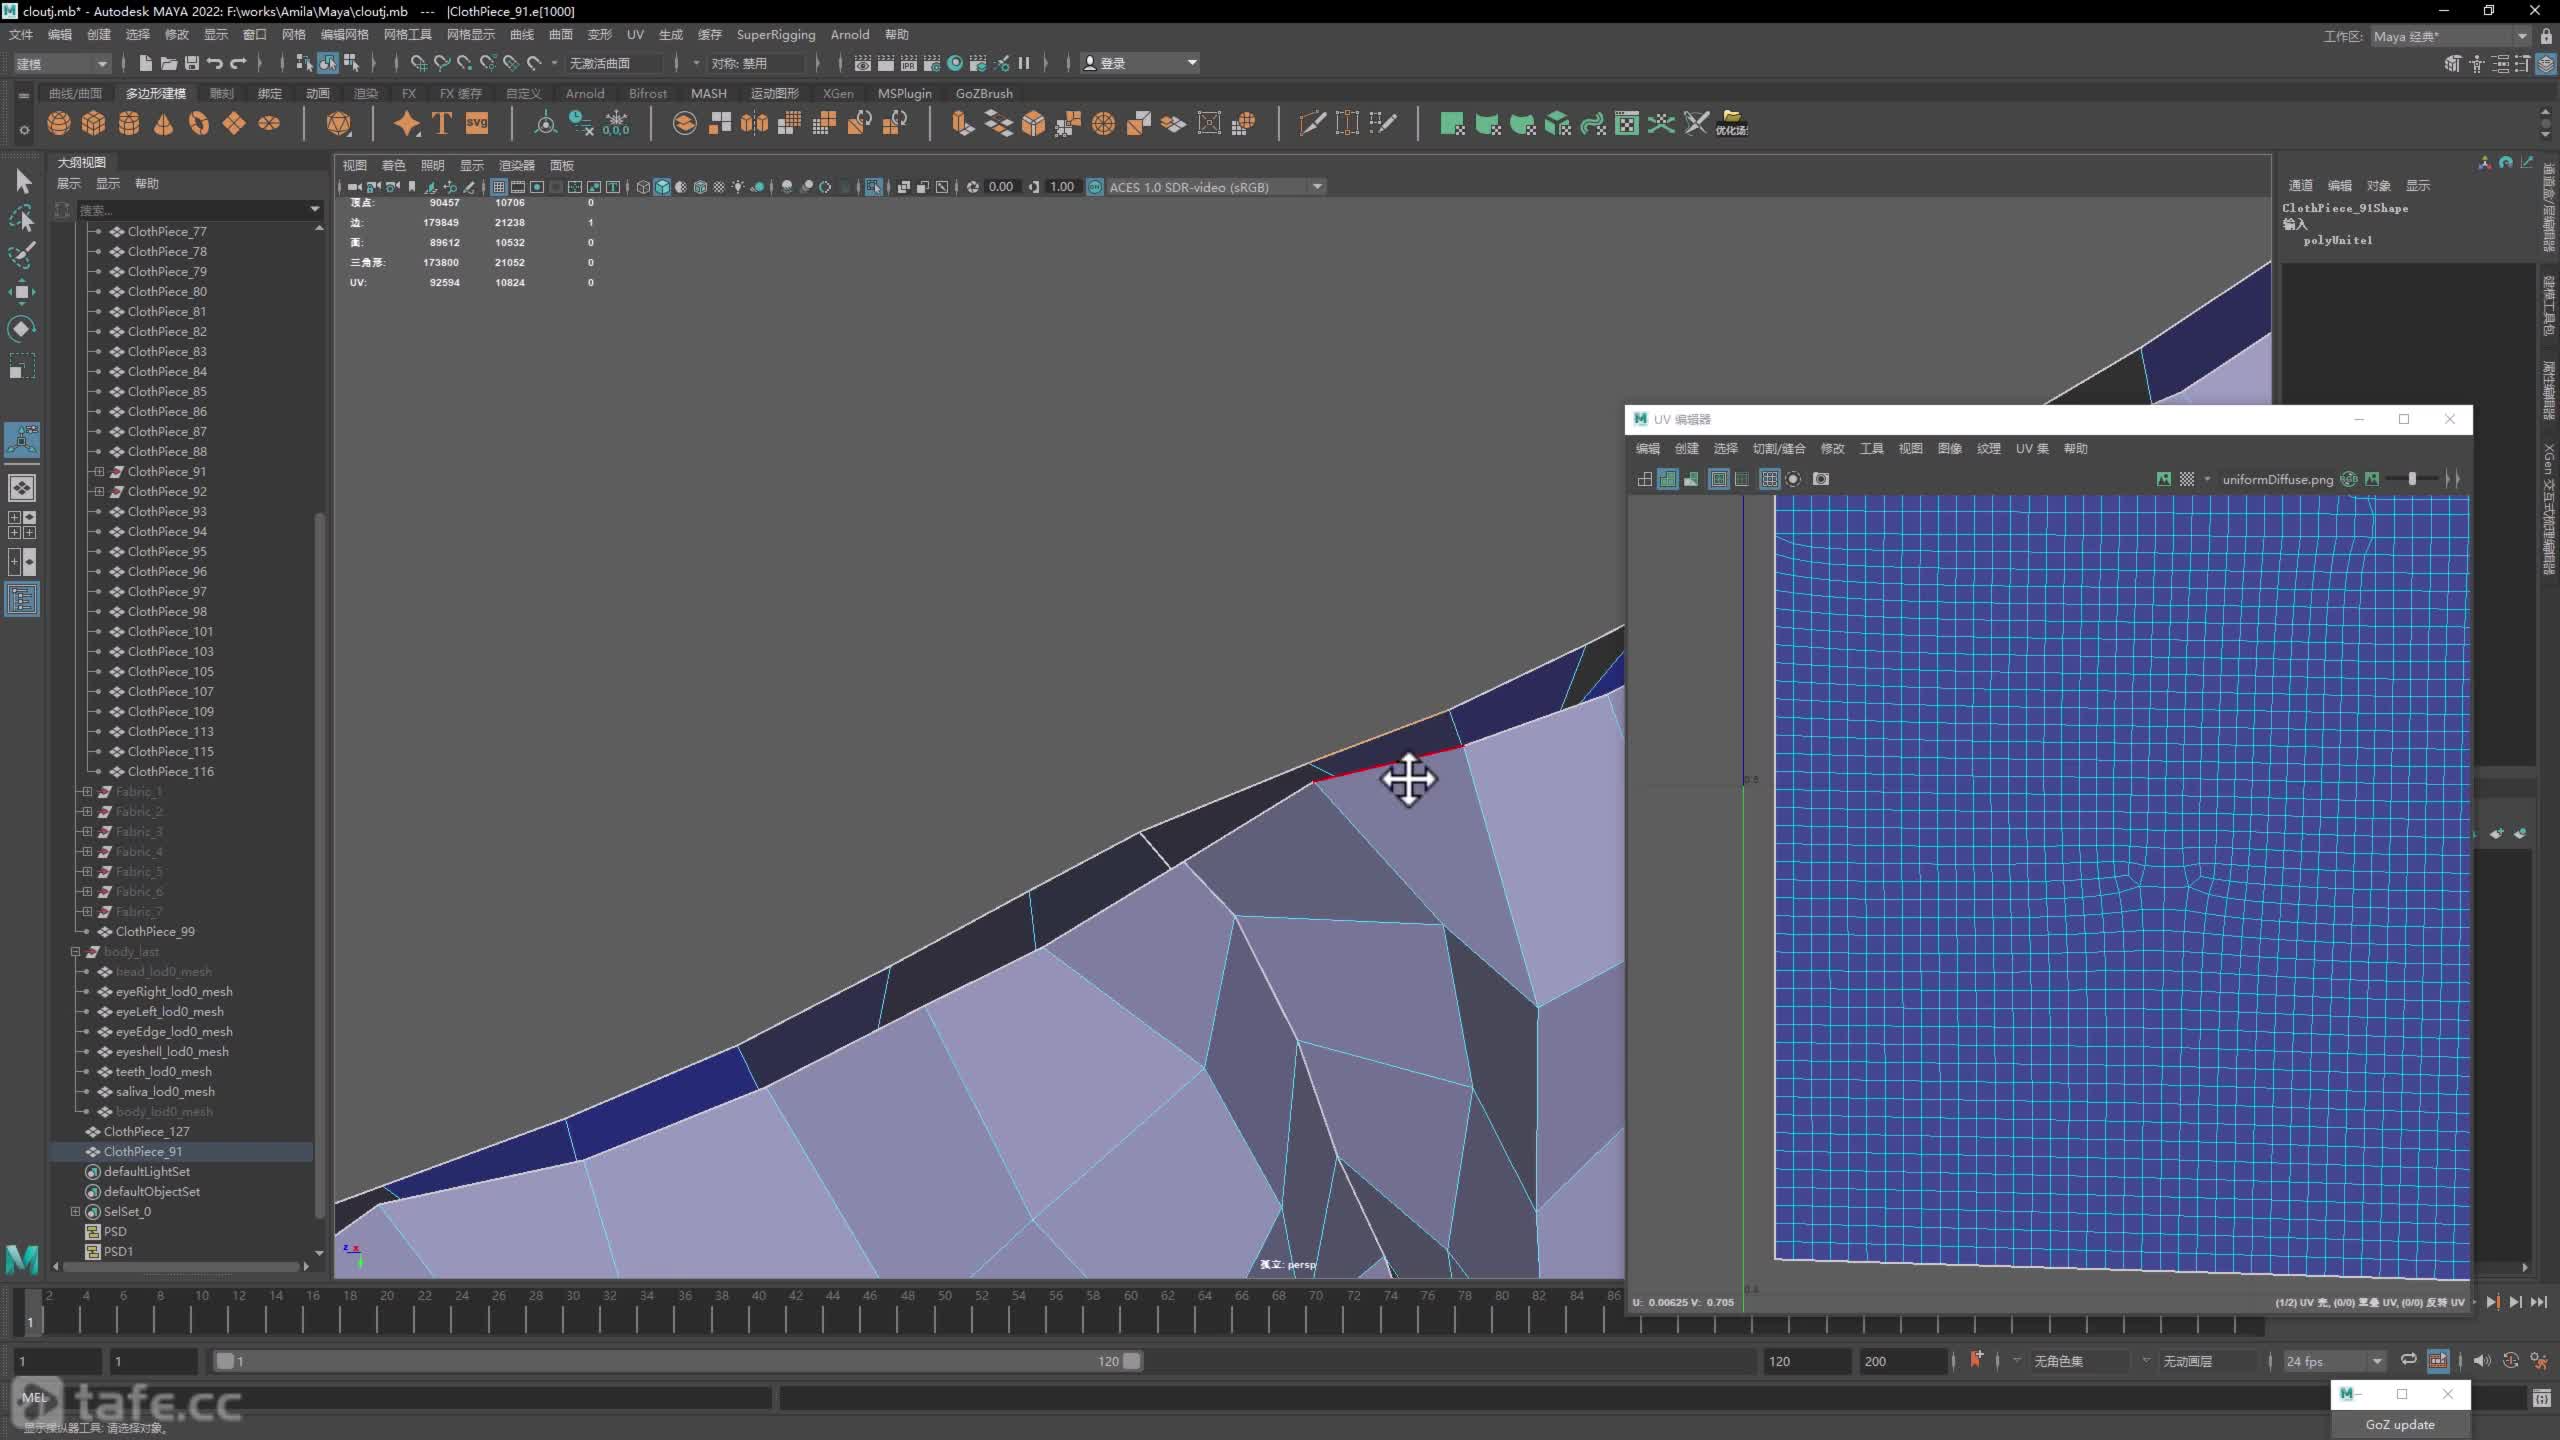Click the green checkered UV editor shelf icon
The image size is (2560, 1440).
(x=1627, y=123)
